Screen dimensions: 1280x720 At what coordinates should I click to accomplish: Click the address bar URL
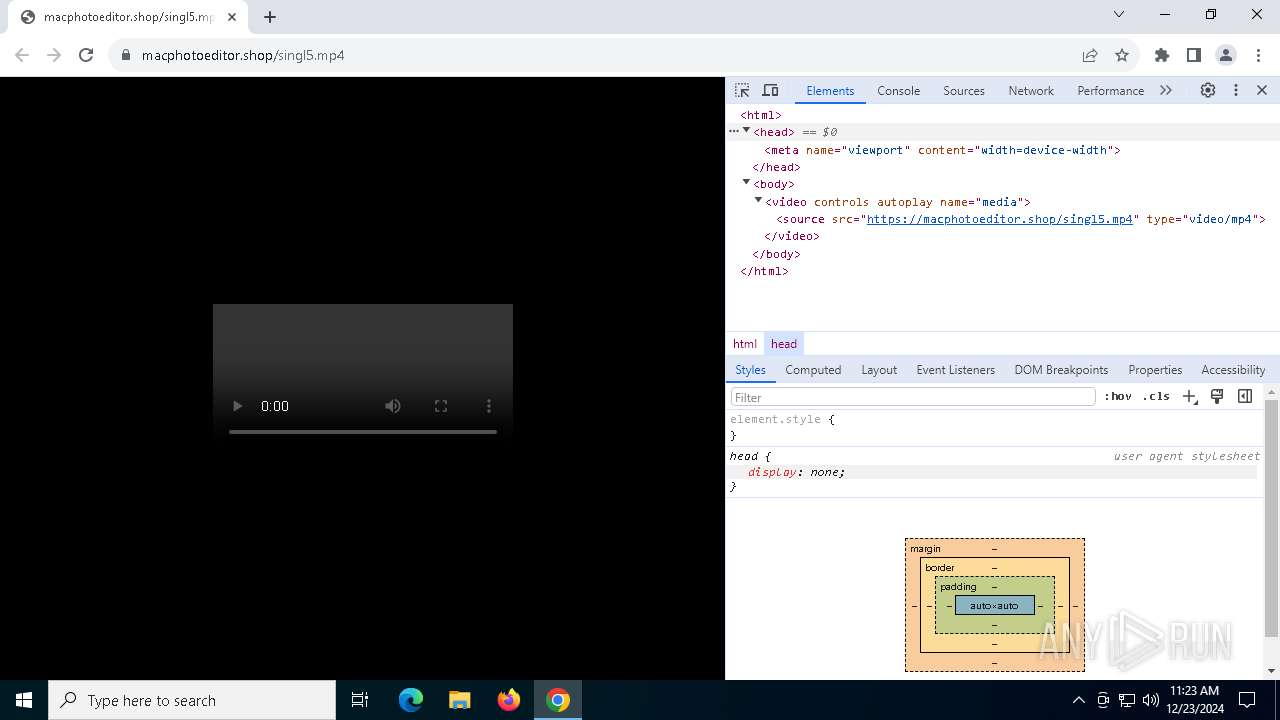tap(243, 55)
